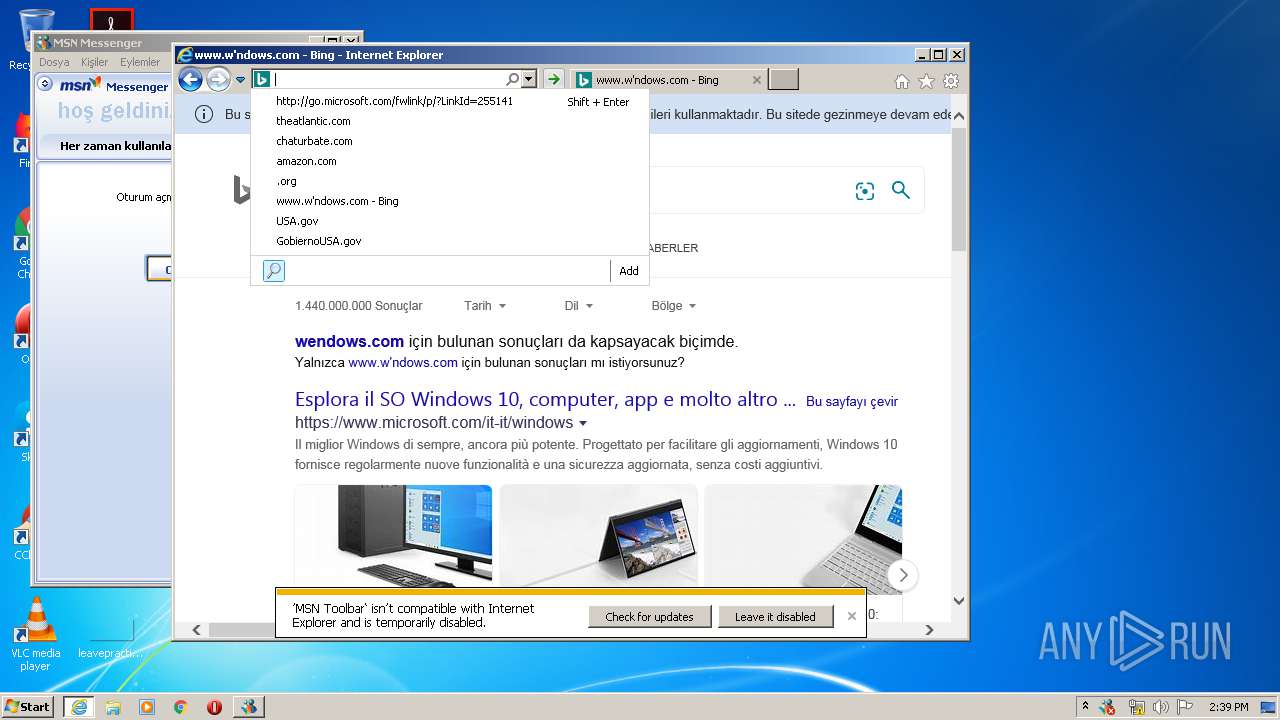Click Add search provider button
The image size is (1280, 720).
629,271
